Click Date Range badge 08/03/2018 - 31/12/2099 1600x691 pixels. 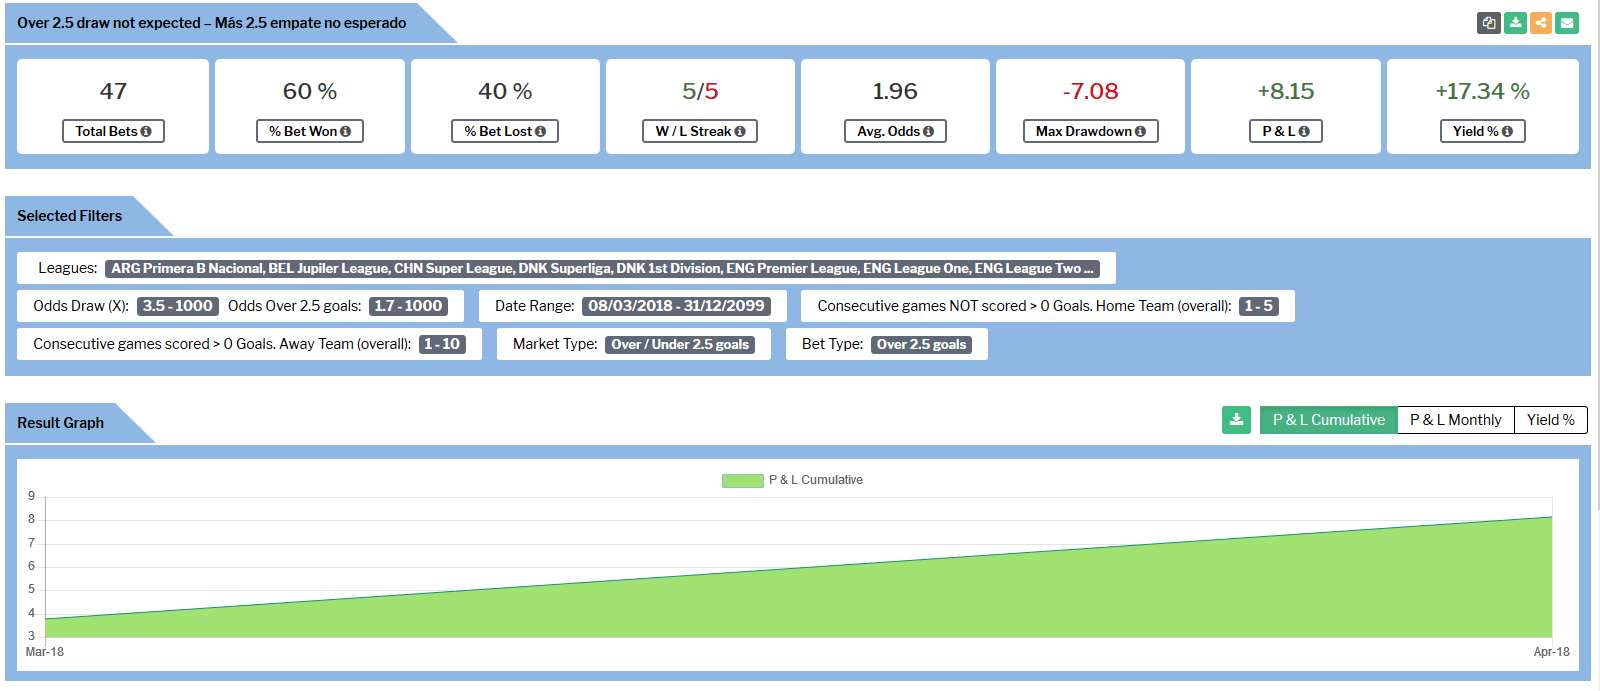pyautogui.click(x=676, y=306)
